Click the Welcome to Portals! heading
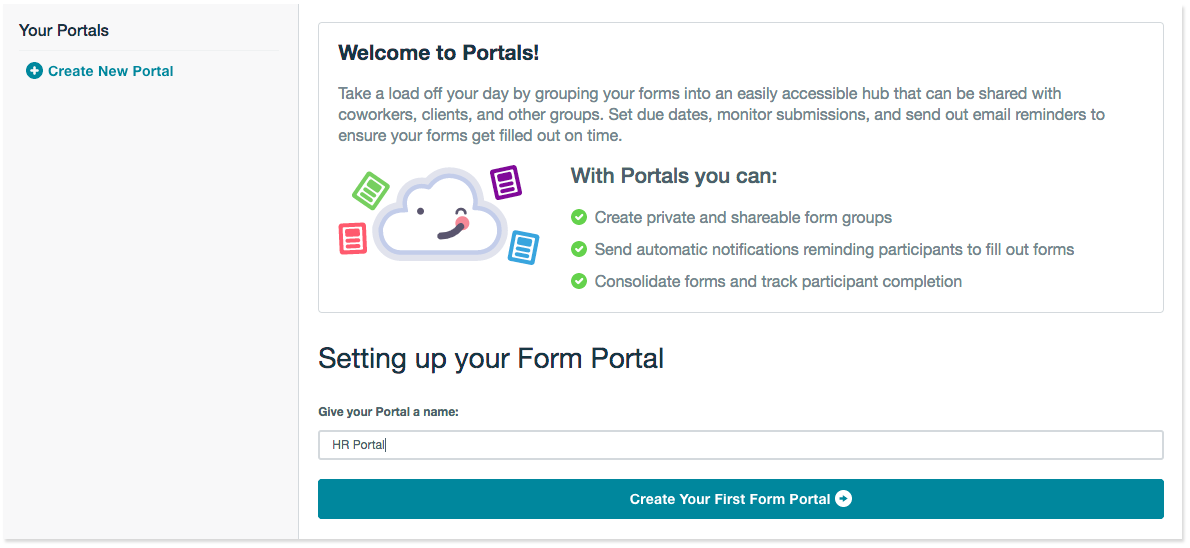 [x=439, y=53]
